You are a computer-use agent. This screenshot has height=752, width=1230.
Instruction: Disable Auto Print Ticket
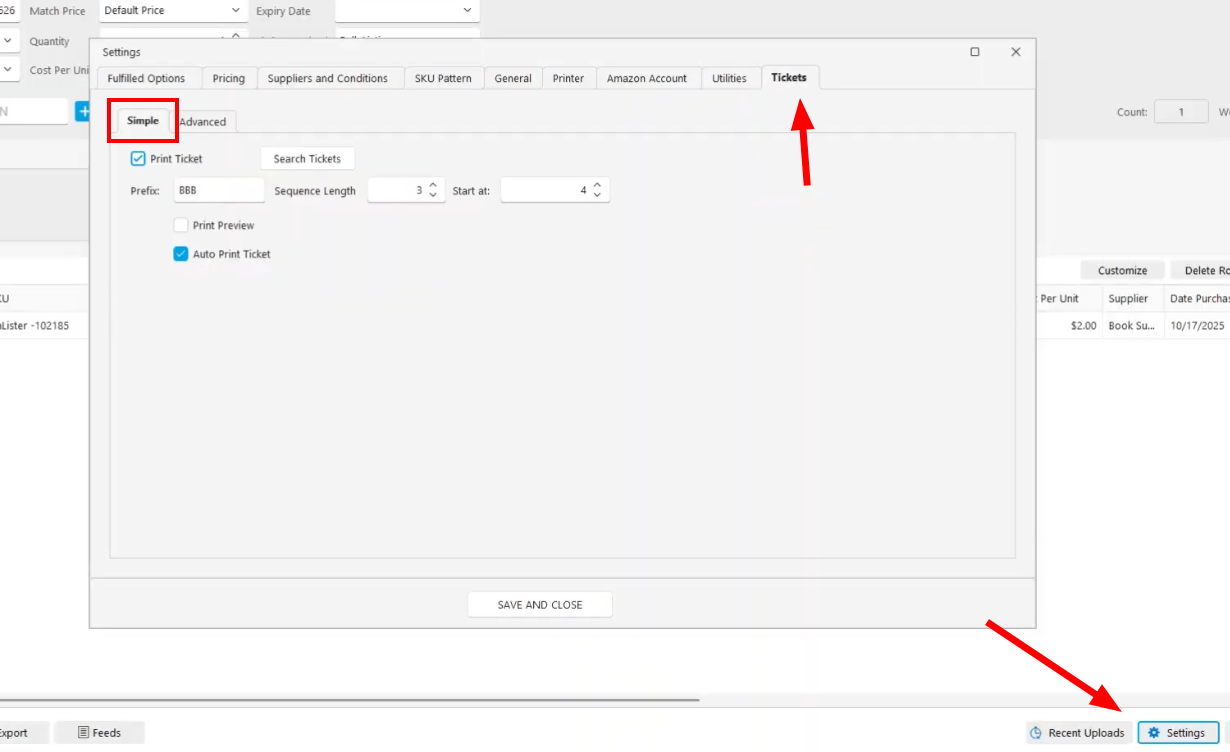point(181,254)
